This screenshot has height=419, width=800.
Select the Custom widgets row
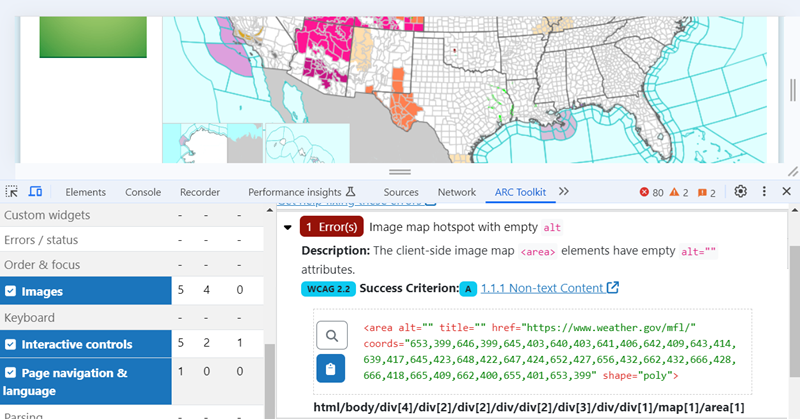(132, 215)
